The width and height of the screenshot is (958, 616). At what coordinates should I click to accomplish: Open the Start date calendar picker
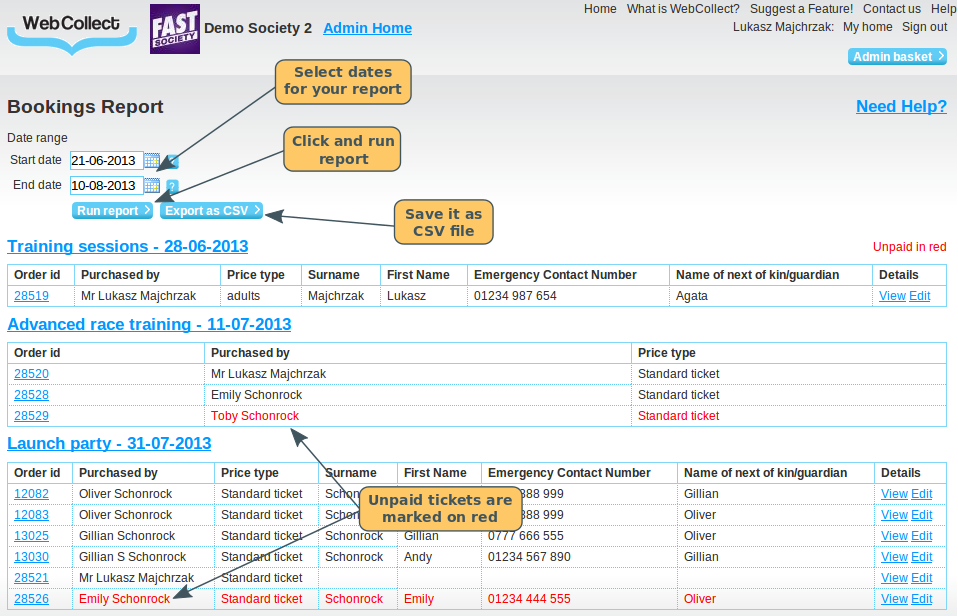[x=152, y=161]
